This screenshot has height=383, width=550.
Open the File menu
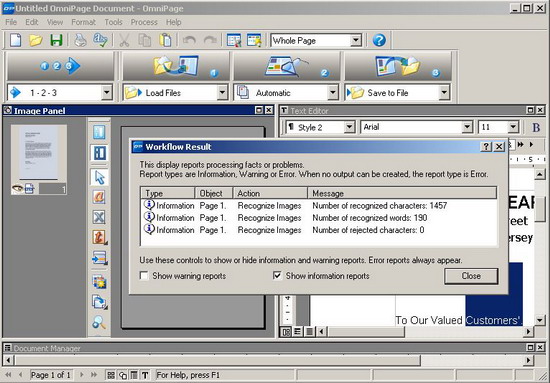pyautogui.click(x=11, y=22)
